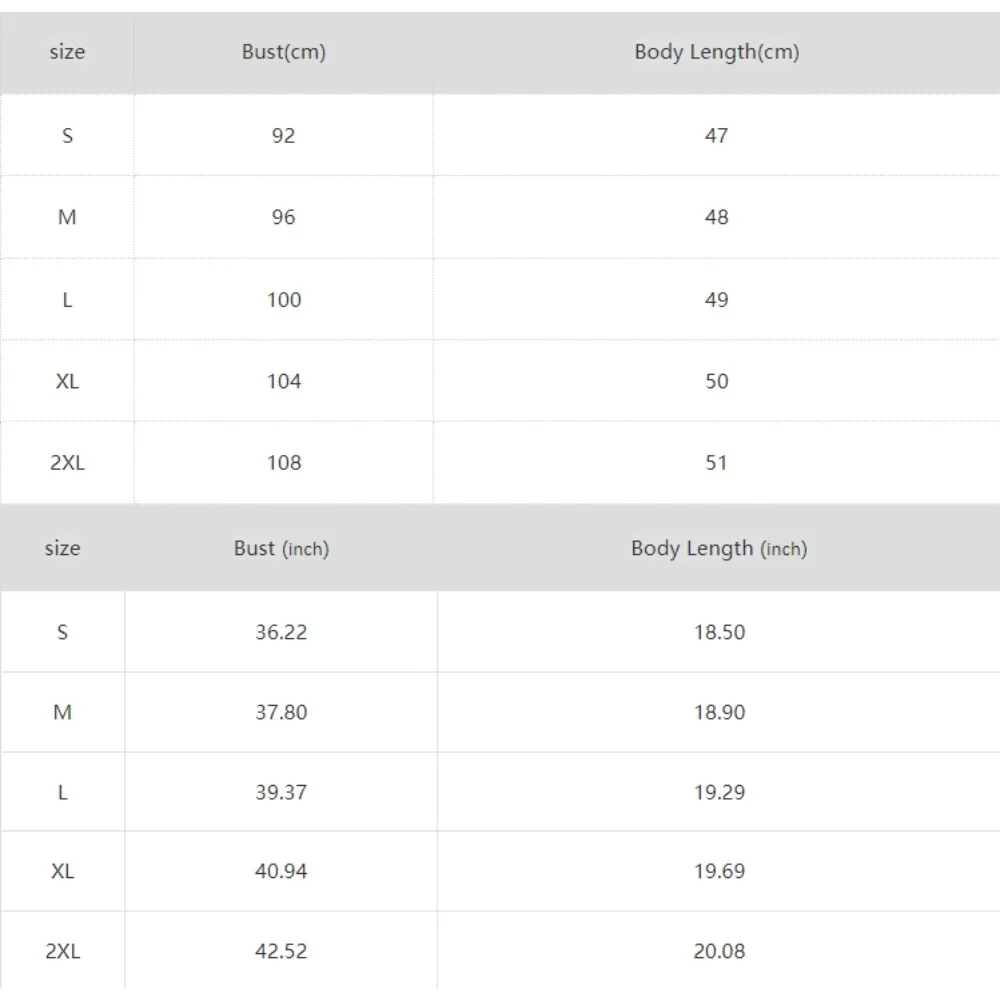Click body length value 49

[x=716, y=299]
